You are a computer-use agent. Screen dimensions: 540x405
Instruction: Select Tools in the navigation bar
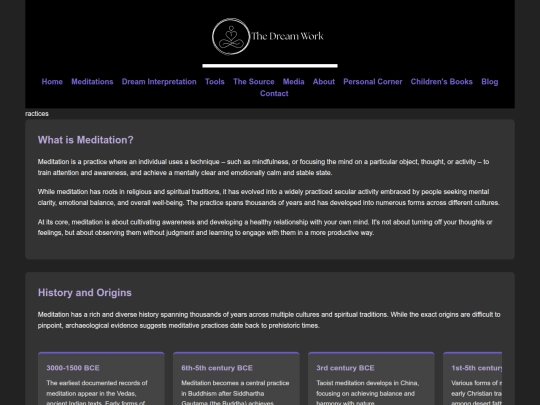point(215,82)
